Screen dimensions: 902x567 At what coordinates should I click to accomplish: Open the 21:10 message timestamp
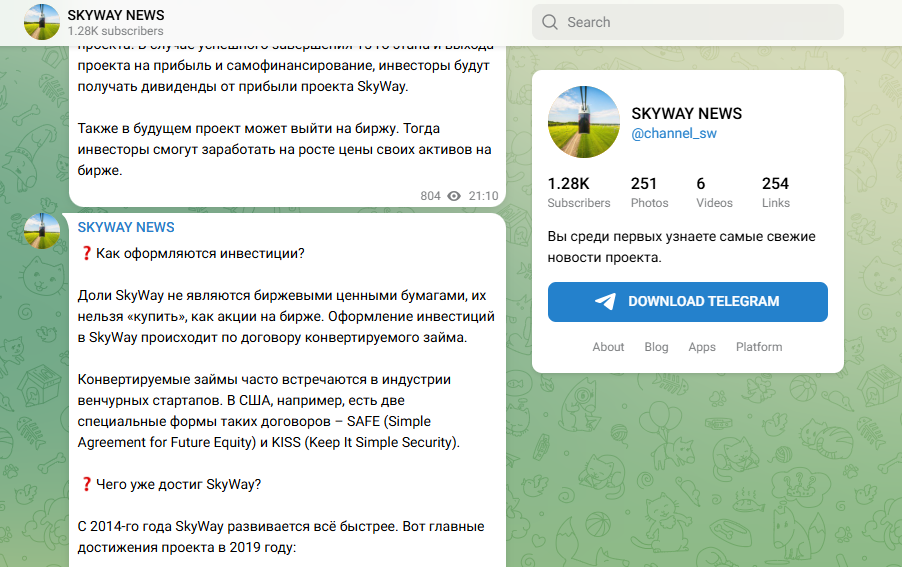click(x=483, y=196)
